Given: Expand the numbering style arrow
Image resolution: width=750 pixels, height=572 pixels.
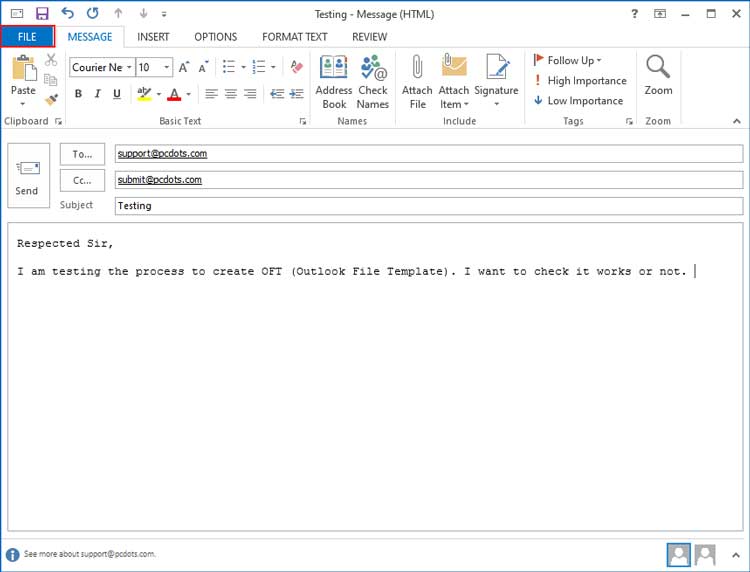Looking at the screenshot, I should [273, 67].
